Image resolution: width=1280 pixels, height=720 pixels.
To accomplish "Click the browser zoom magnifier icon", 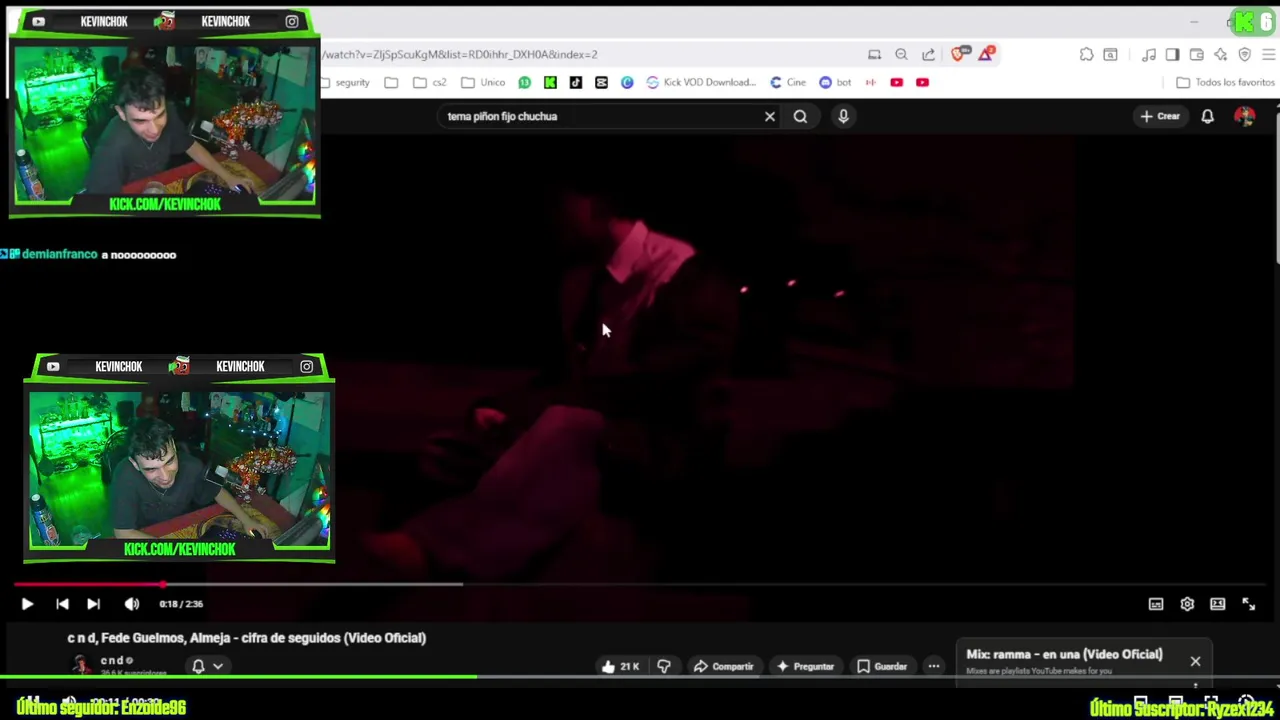I will coord(901,55).
